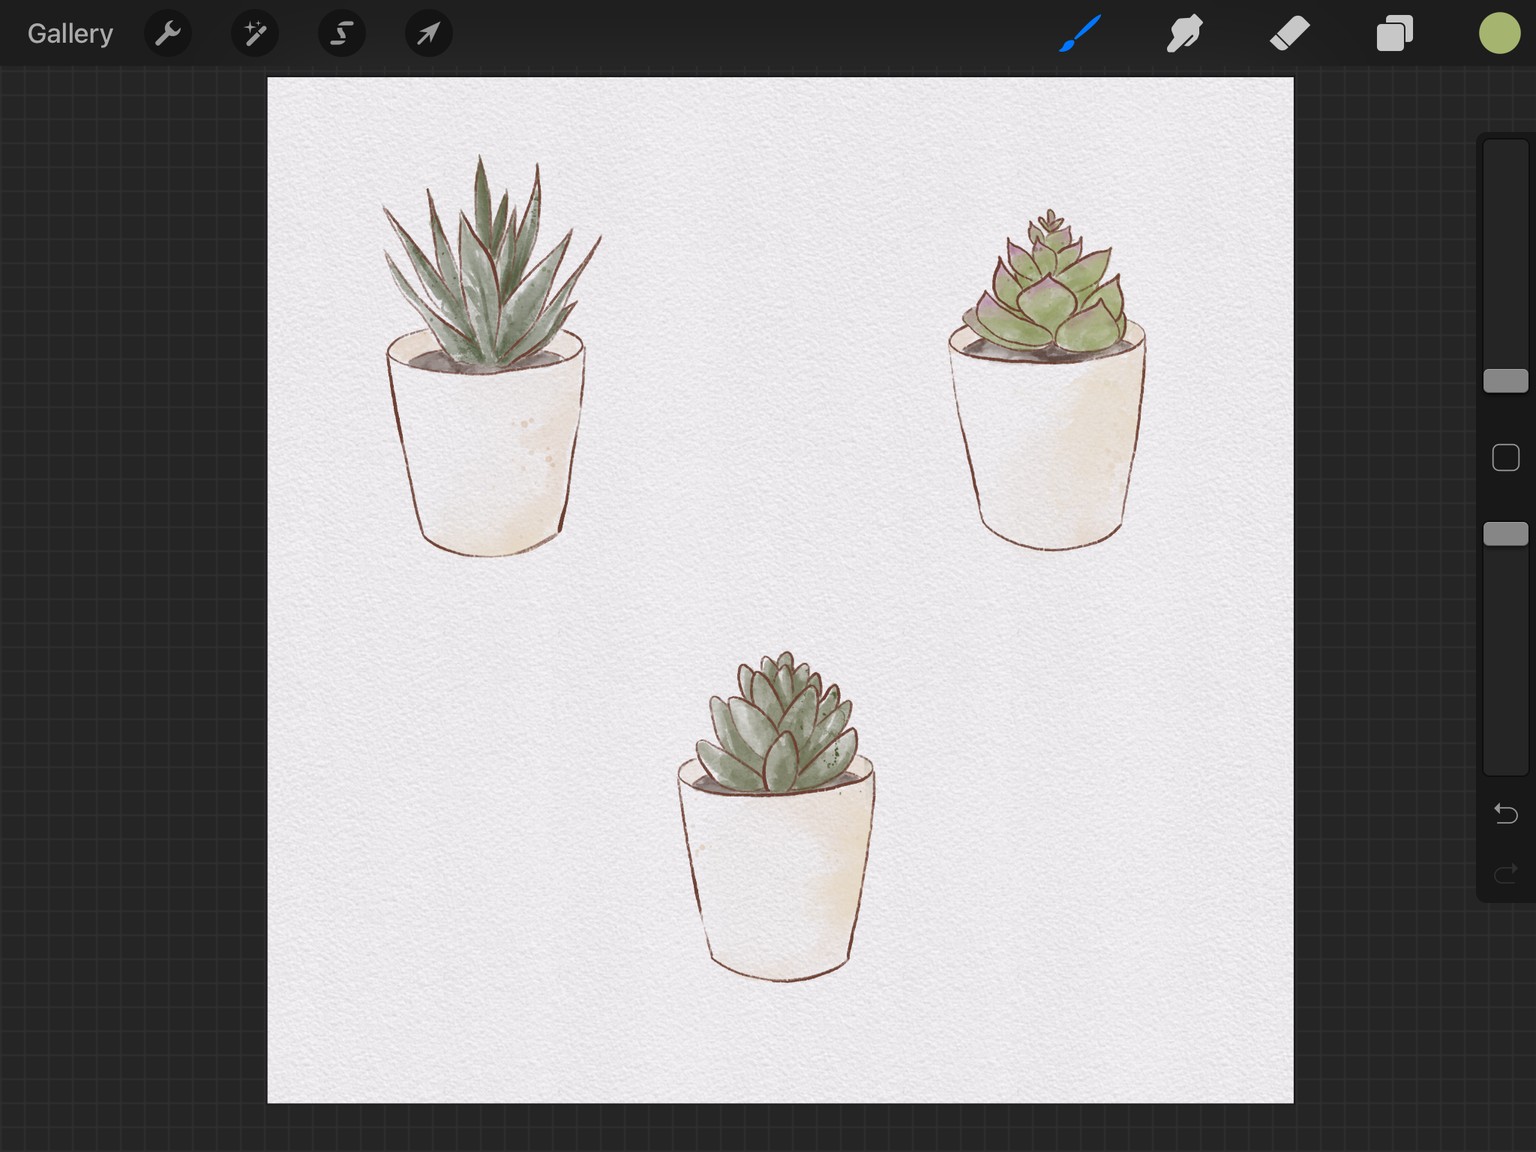Tap the pink-tipped succulent drawing
The height and width of the screenshot is (1152, 1536).
coord(1047,380)
